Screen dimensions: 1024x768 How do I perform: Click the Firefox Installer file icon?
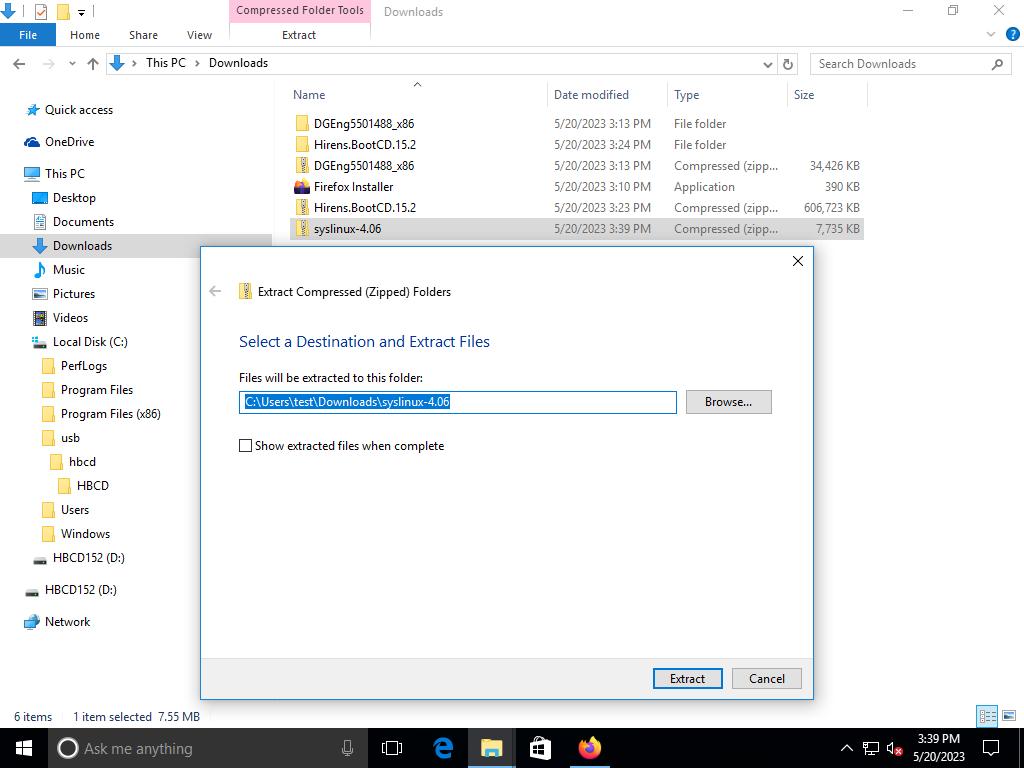(302, 187)
